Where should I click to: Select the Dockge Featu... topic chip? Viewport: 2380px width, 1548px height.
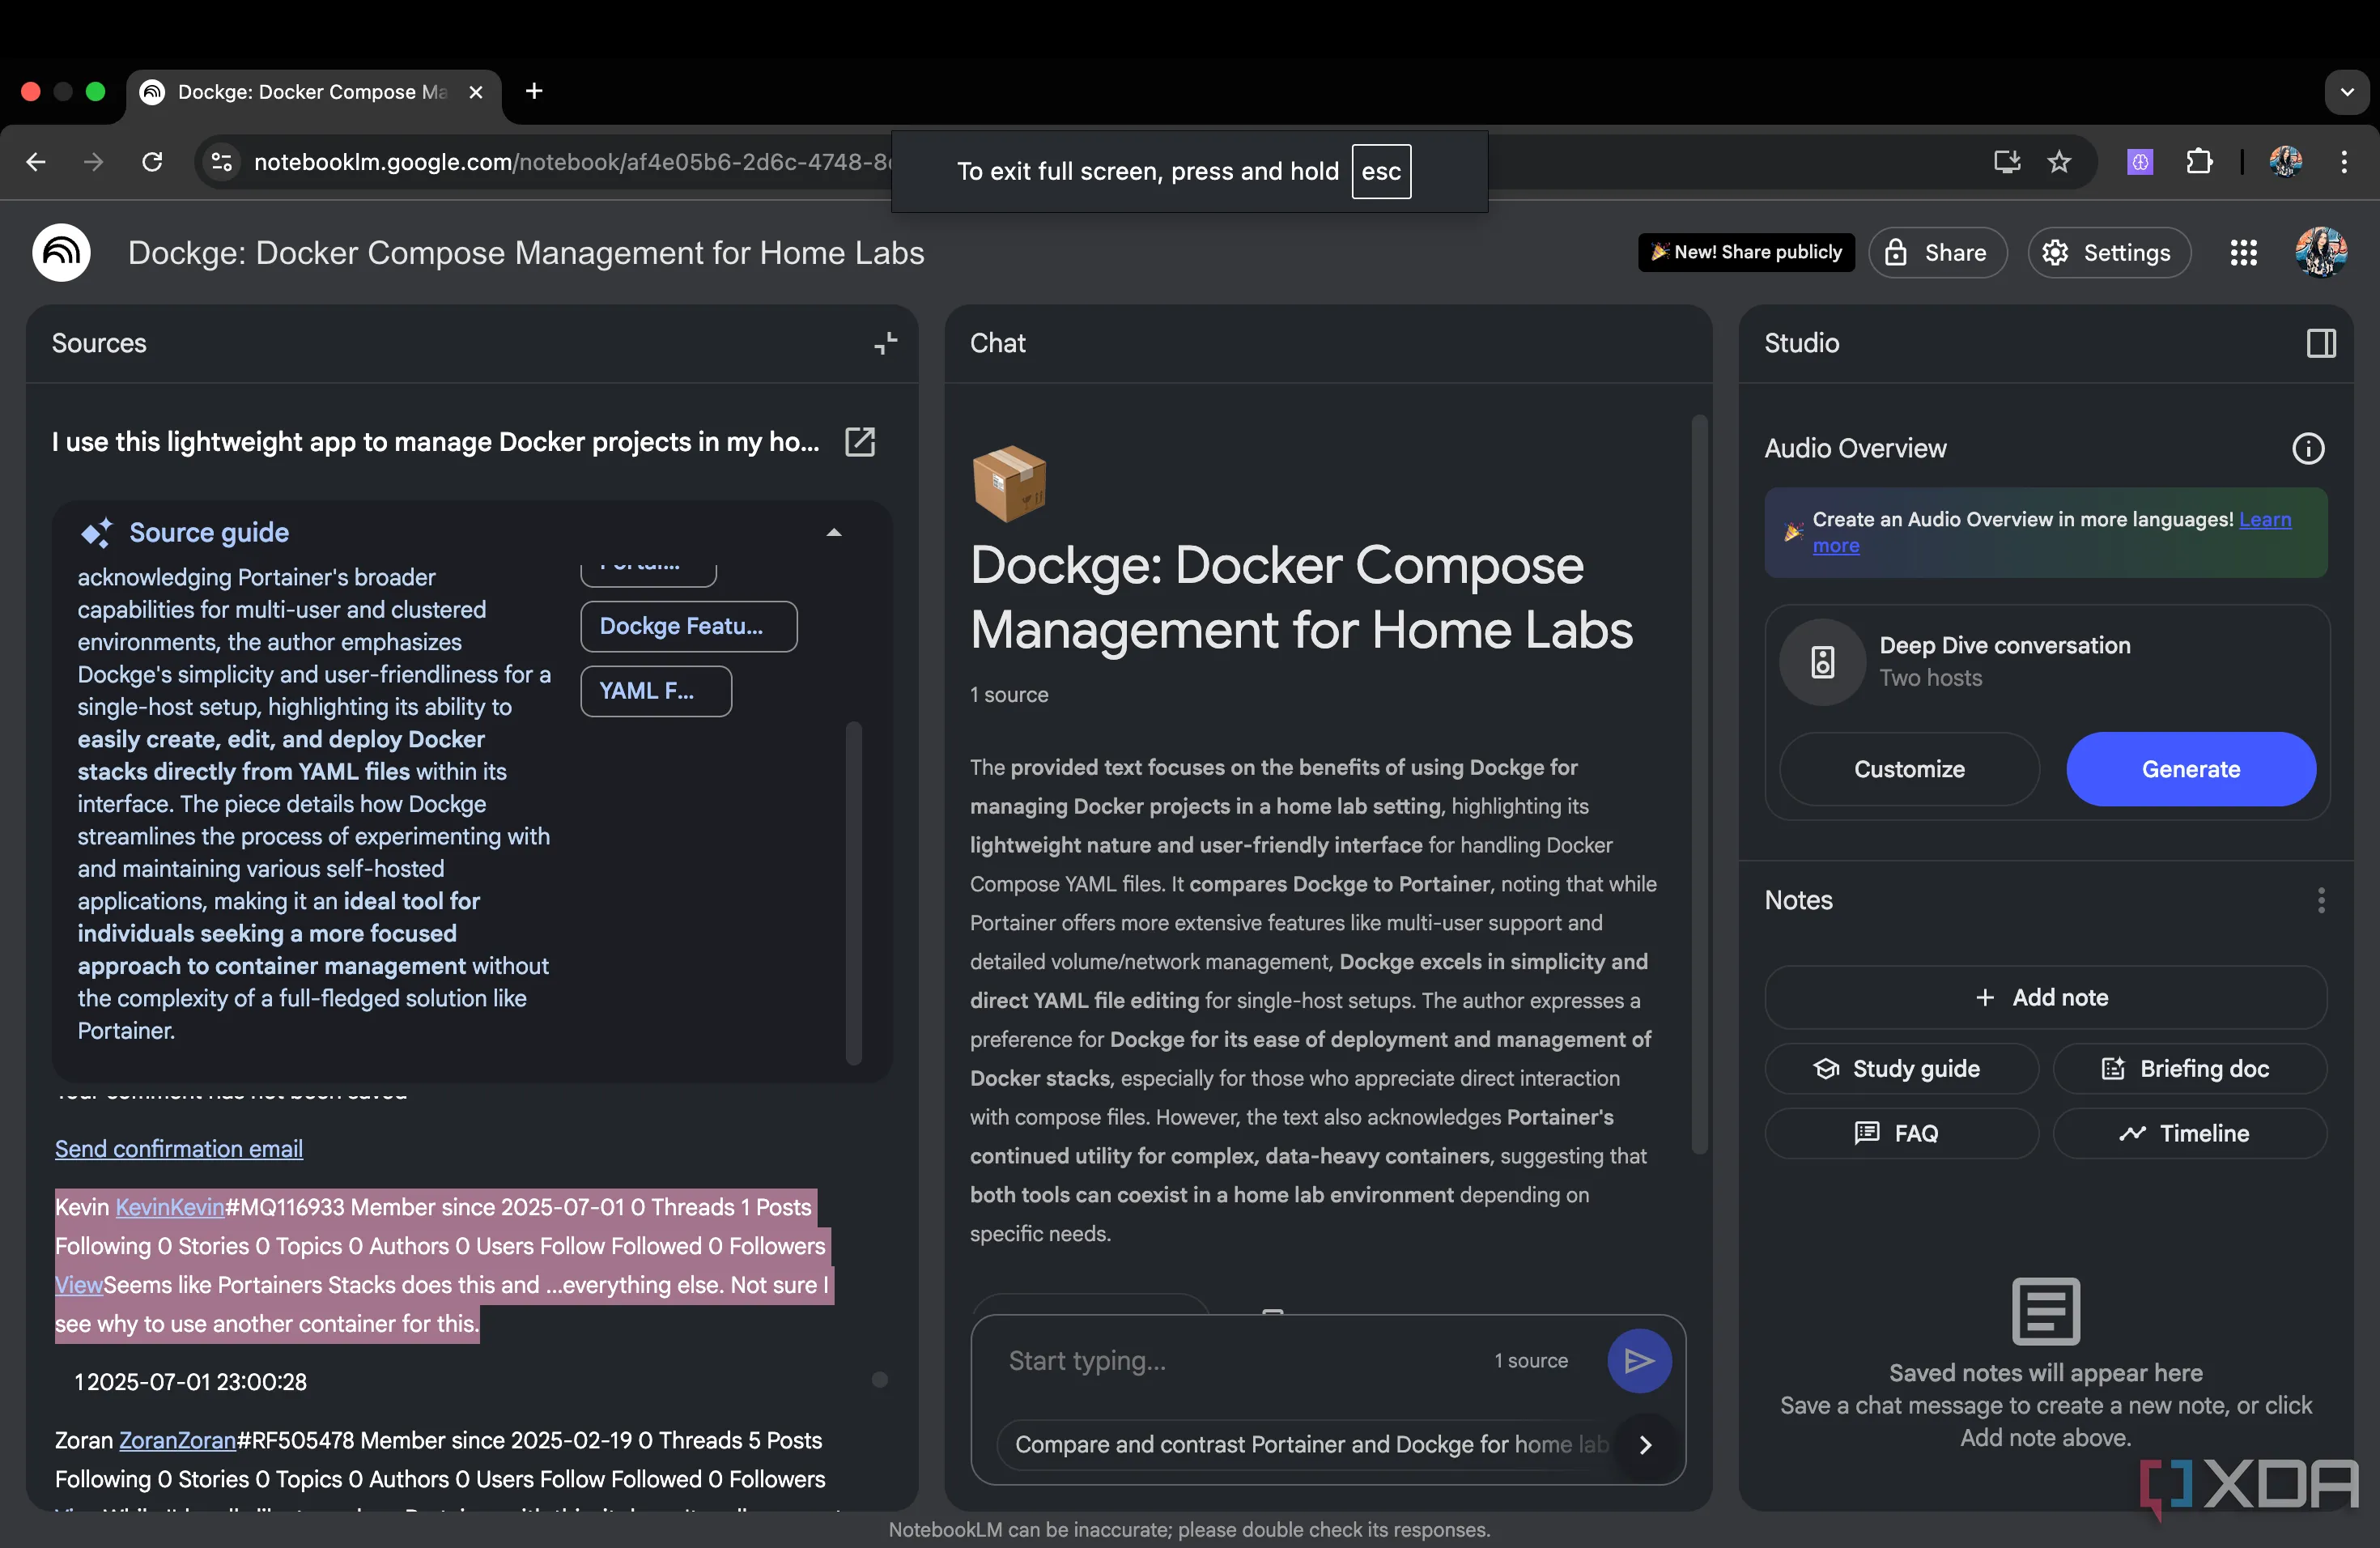click(x=689, y=626)
